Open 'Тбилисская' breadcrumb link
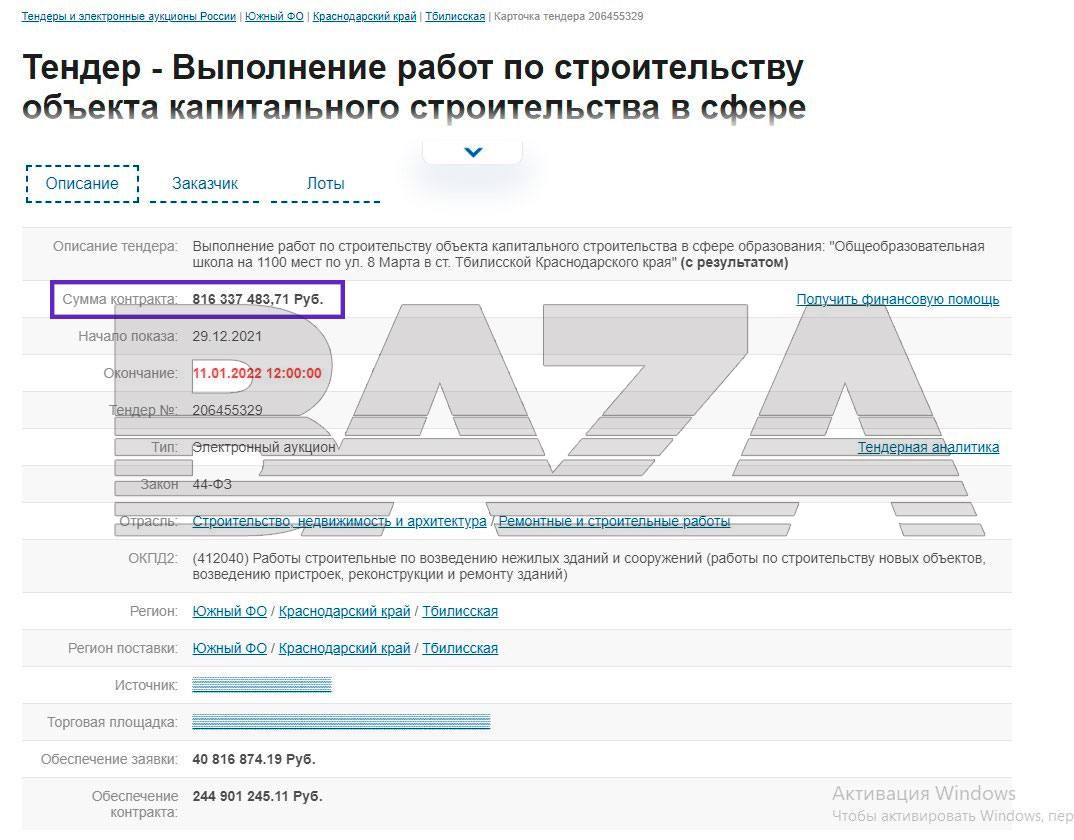 tap(455, 17)
